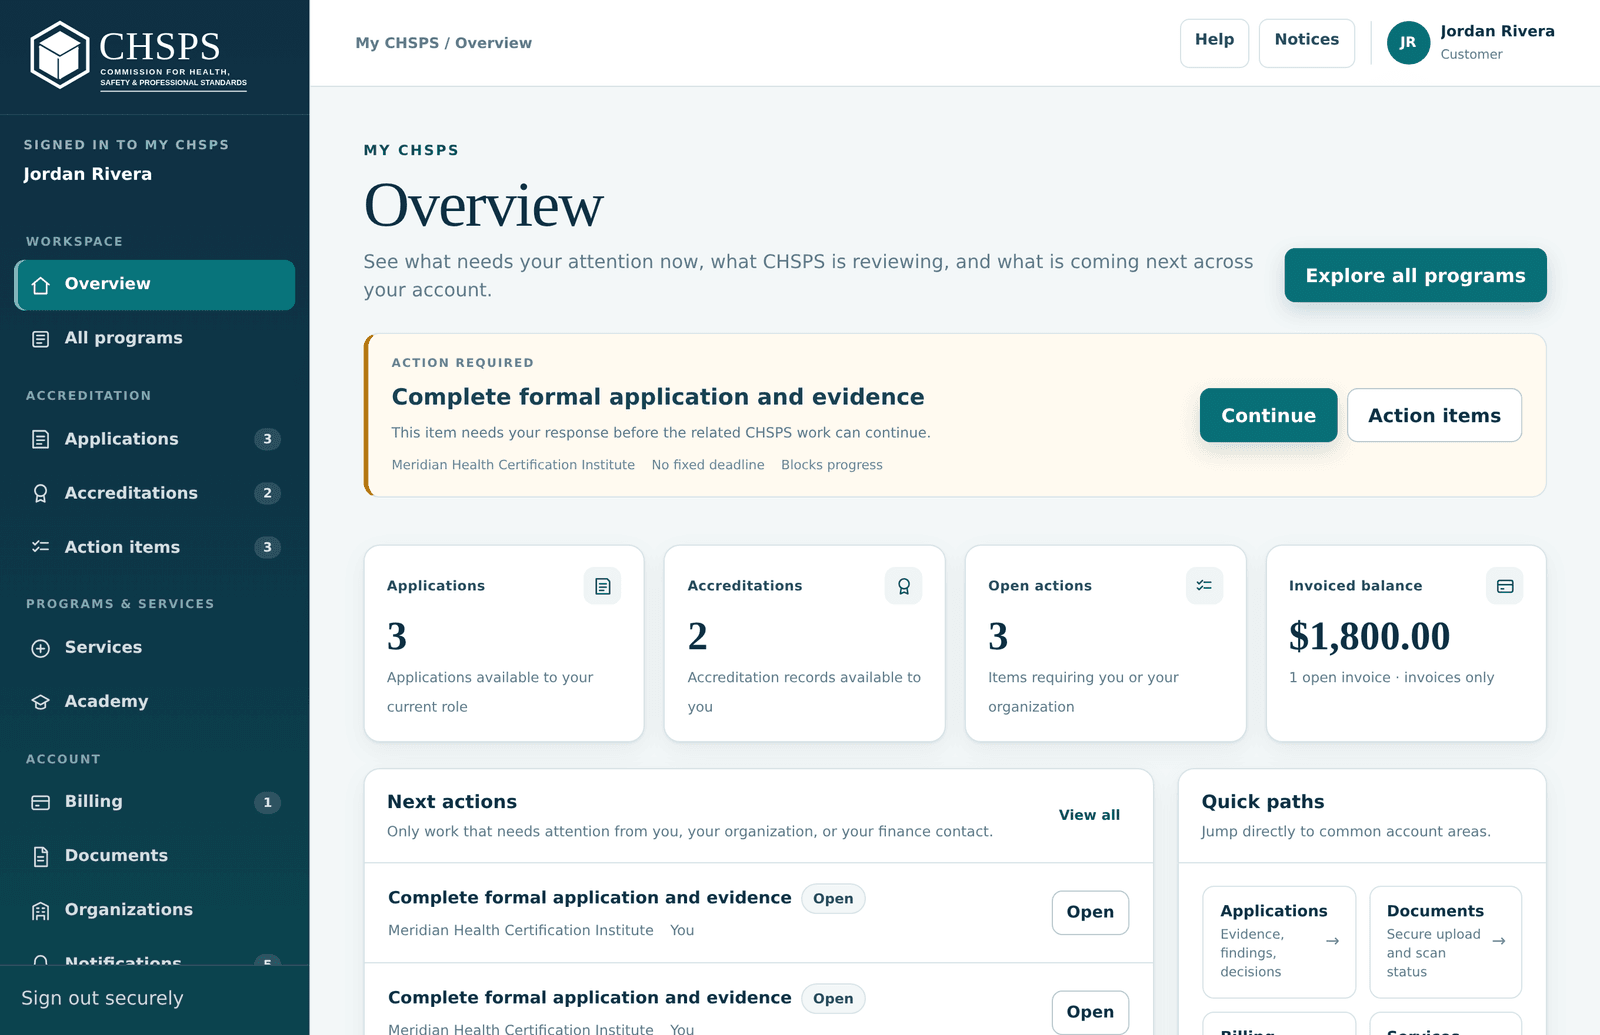Click the card icon on Invoiced balance card
The width and height of the screenshot is (1600, 1035).
[x=1505, y=586]
